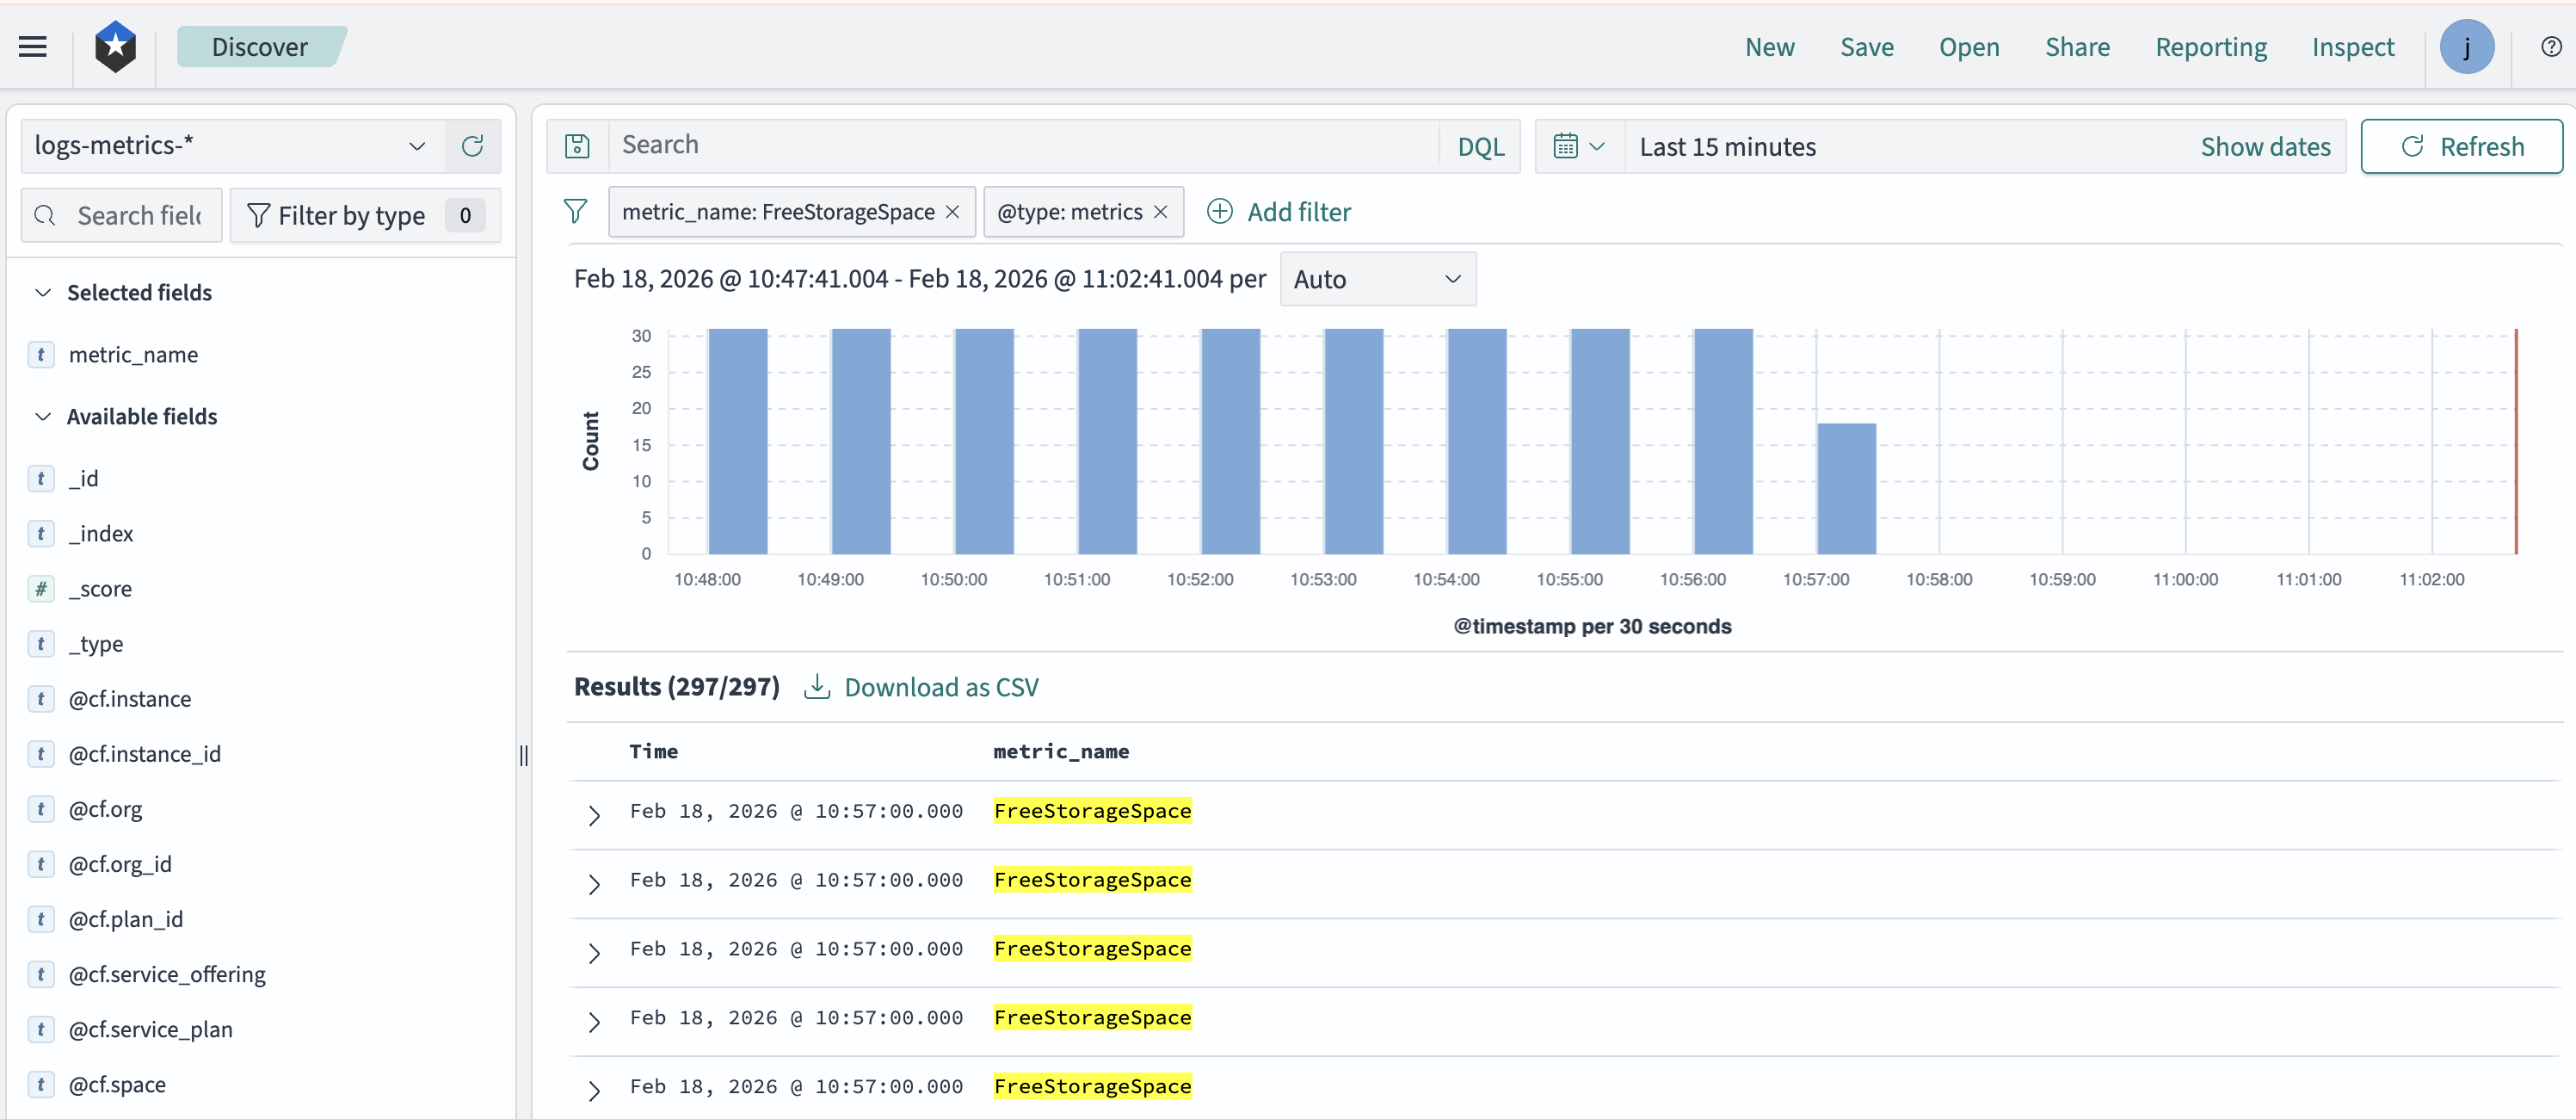Screen dimensions: 2576x1119
Task: Open the logs-metrics-* index pattern dropdown
Action: click(417, 146)
